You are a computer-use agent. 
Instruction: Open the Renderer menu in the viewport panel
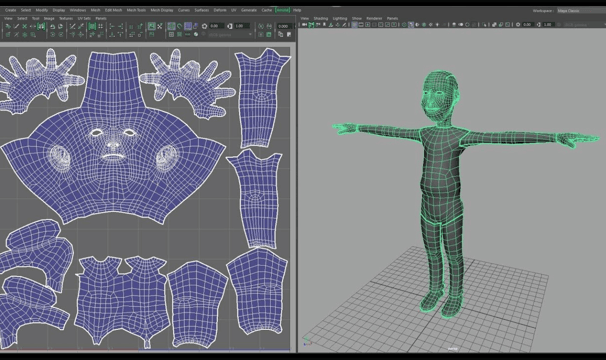pos(374,18)
